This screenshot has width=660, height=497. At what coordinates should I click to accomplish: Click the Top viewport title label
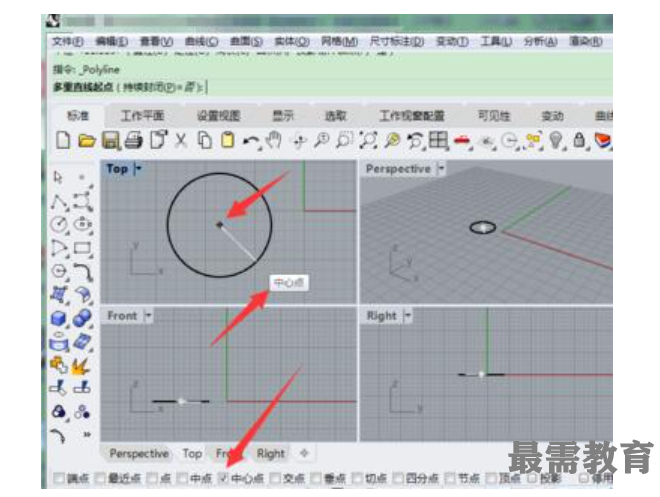117,169
